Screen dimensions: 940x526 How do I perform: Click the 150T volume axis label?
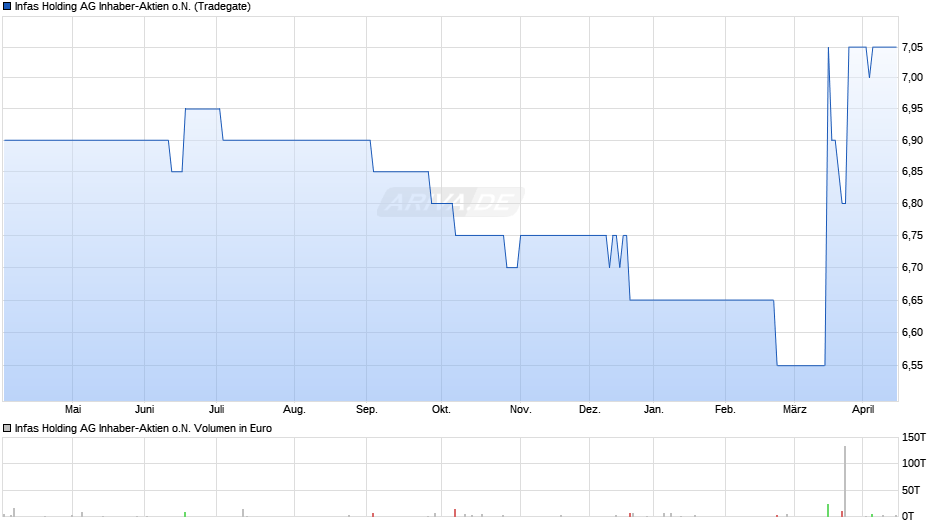tap(915, 438)
